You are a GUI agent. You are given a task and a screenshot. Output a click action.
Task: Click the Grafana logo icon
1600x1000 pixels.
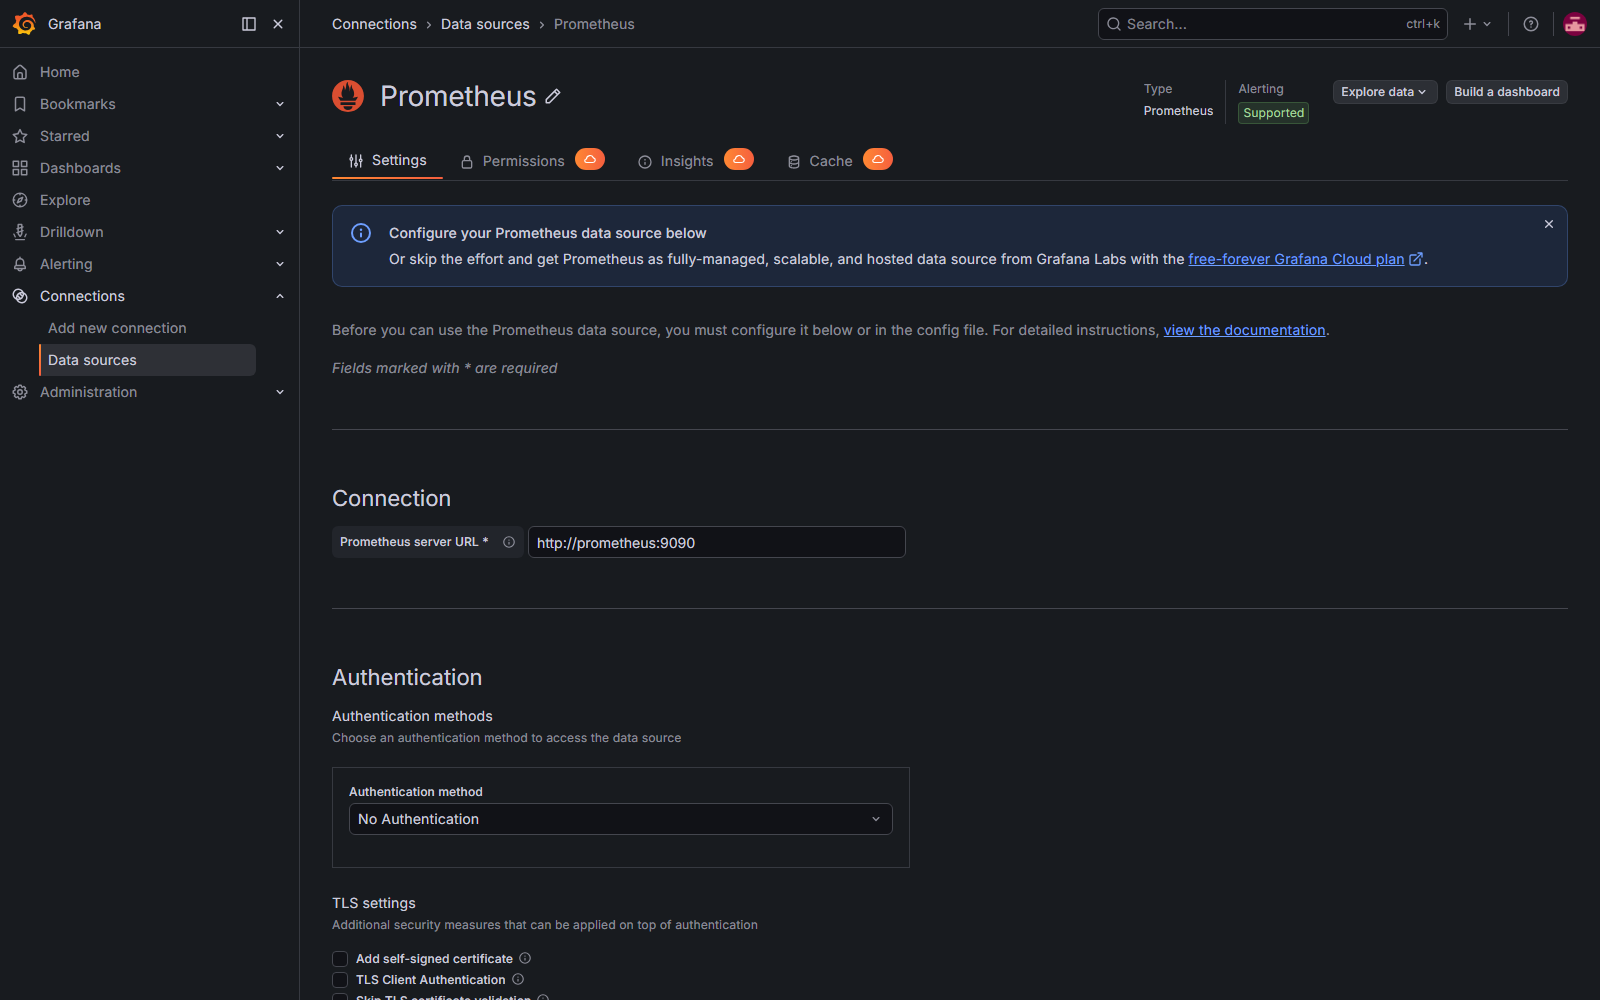tap(24, 24)
